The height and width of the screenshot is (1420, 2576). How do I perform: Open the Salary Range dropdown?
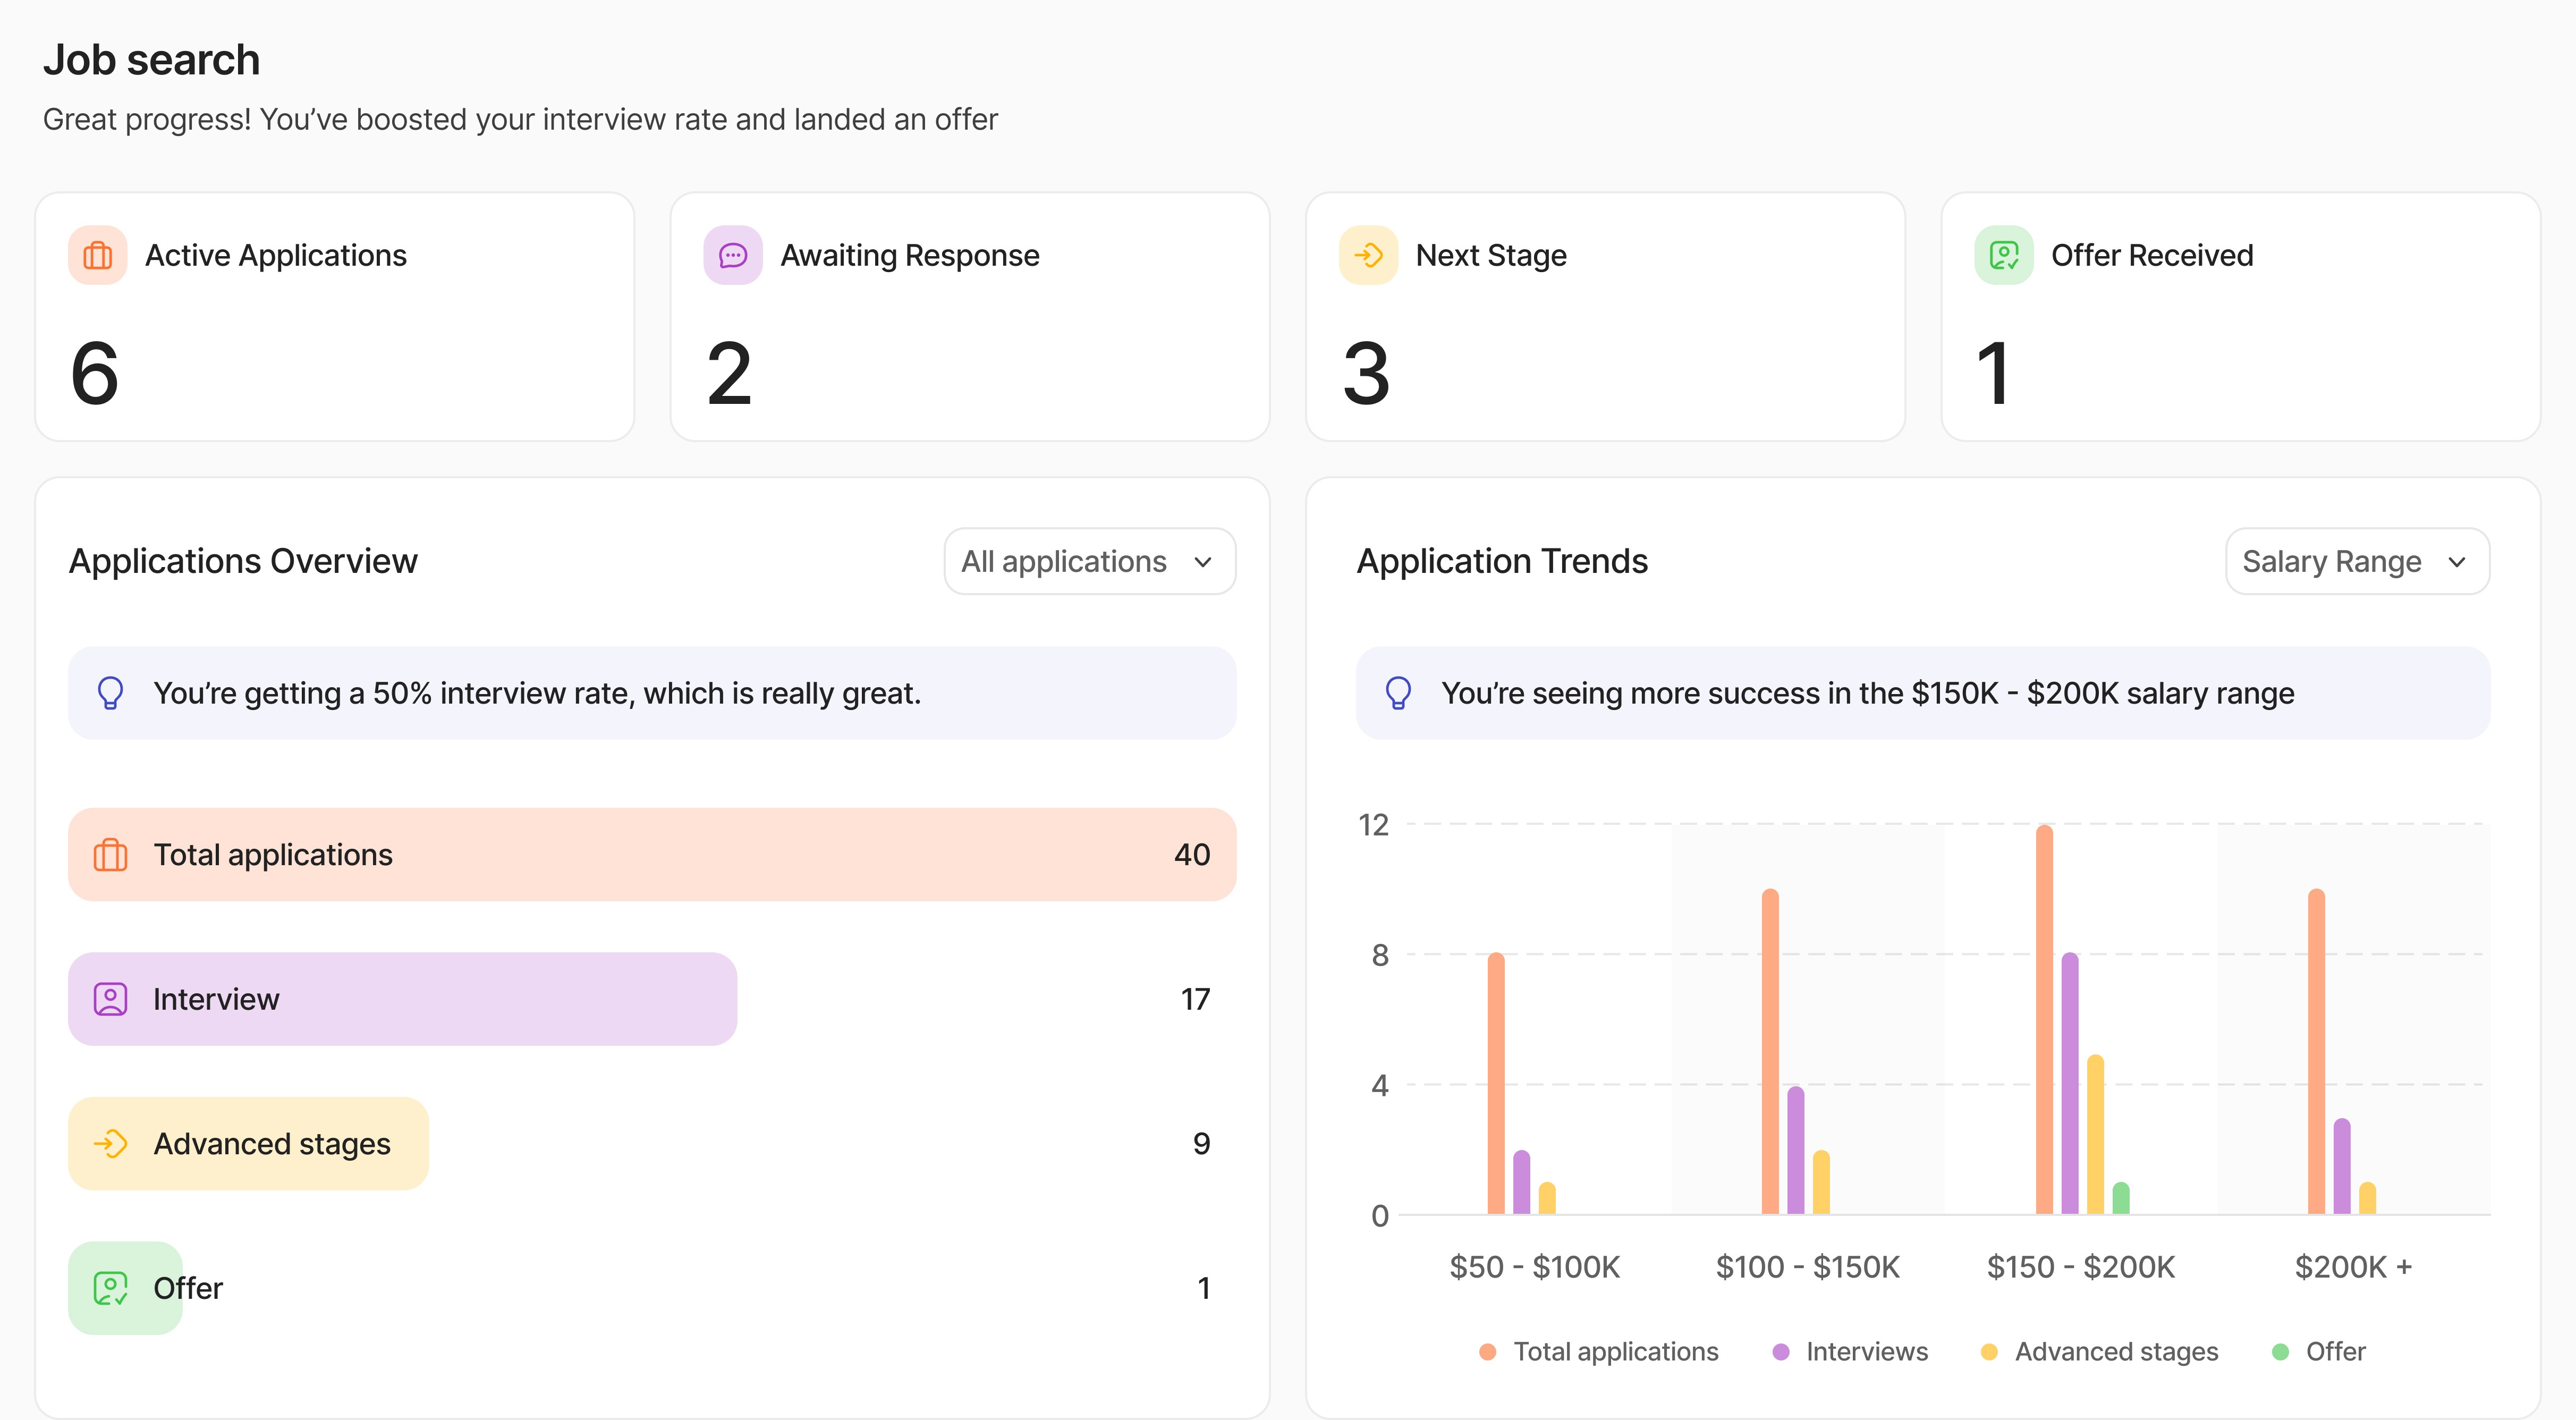[x=2357, y=561]
